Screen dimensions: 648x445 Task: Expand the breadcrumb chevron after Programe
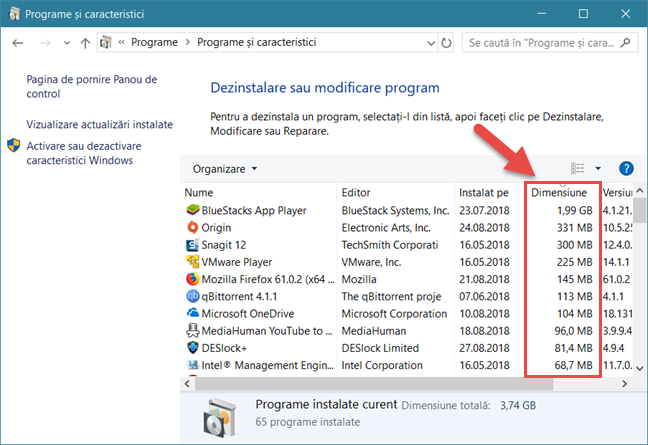coord(188,42)
